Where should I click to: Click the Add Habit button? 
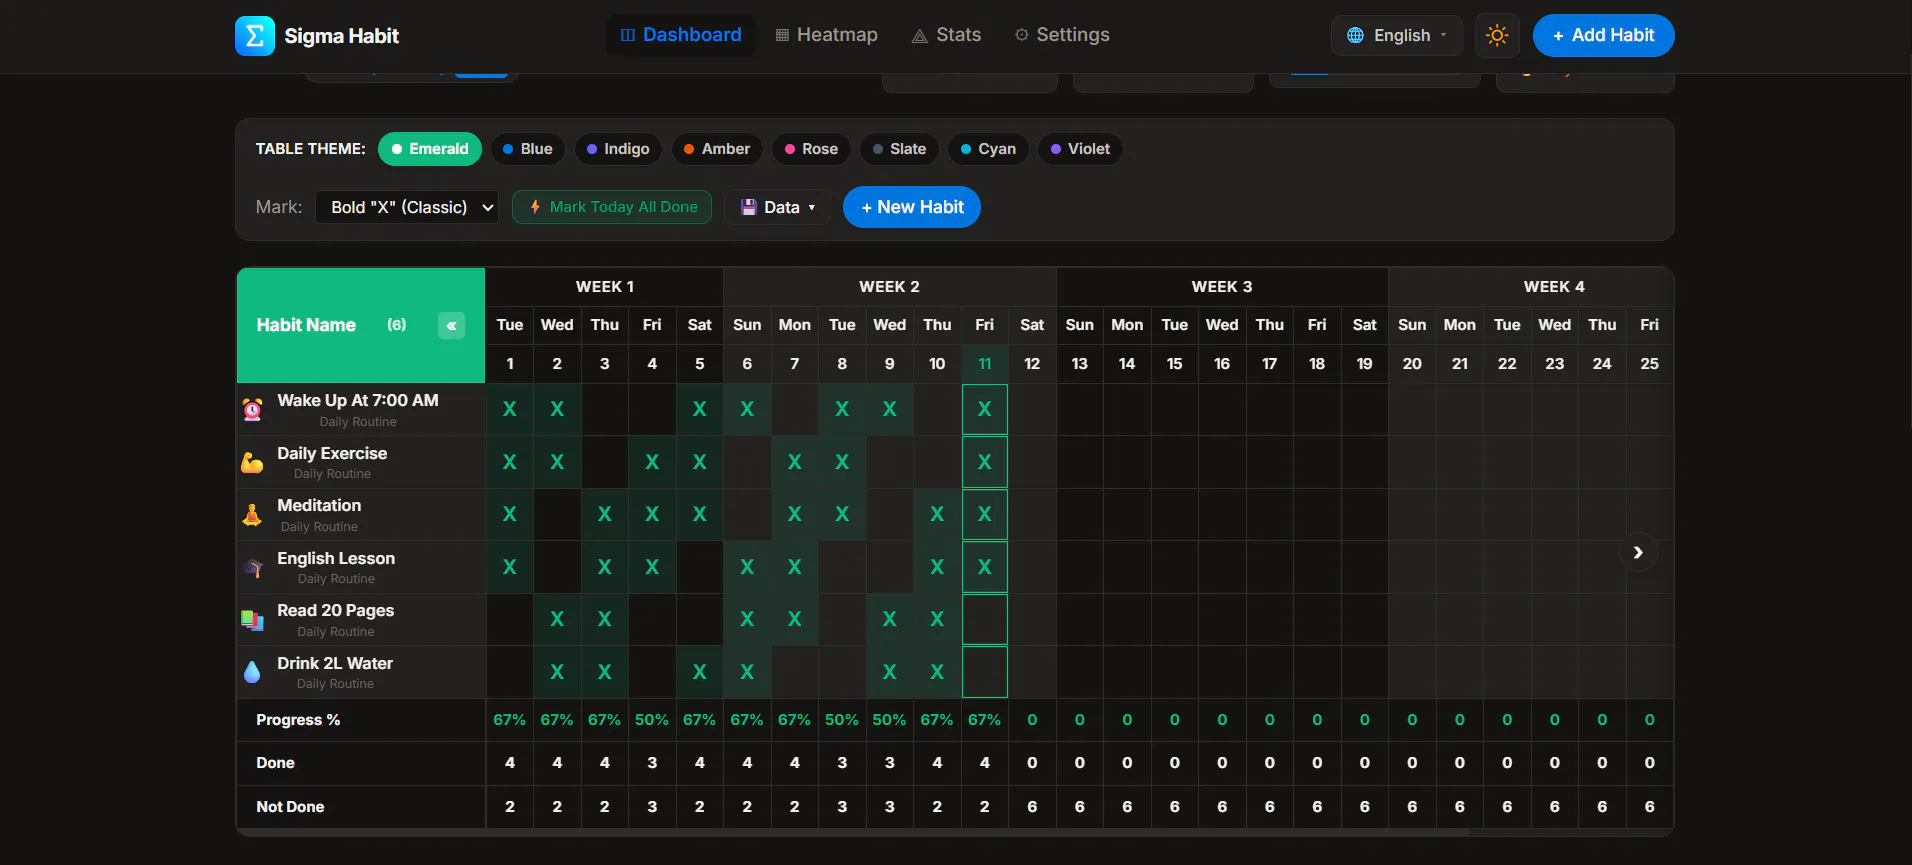point(1603,35)
